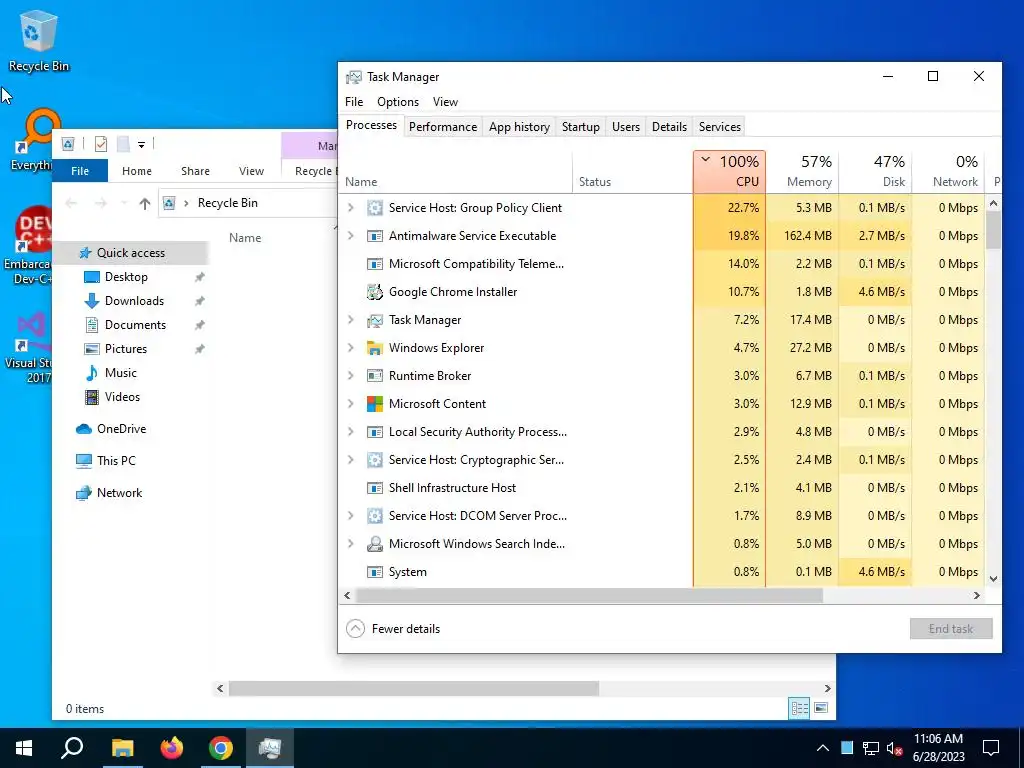Sort processes by CPU column header
The width and height of the screenshot is (1024, 768).
coord(729,171)
